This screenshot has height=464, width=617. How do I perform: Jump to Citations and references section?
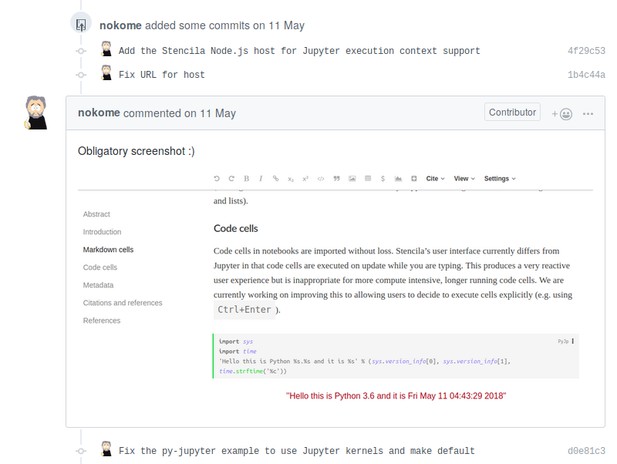pyautogui.click(x=122, y=303)
